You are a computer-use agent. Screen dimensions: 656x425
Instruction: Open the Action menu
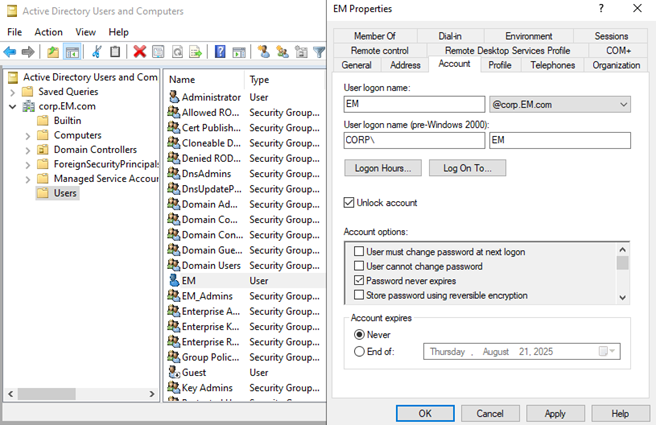click(x=49, y=32)
